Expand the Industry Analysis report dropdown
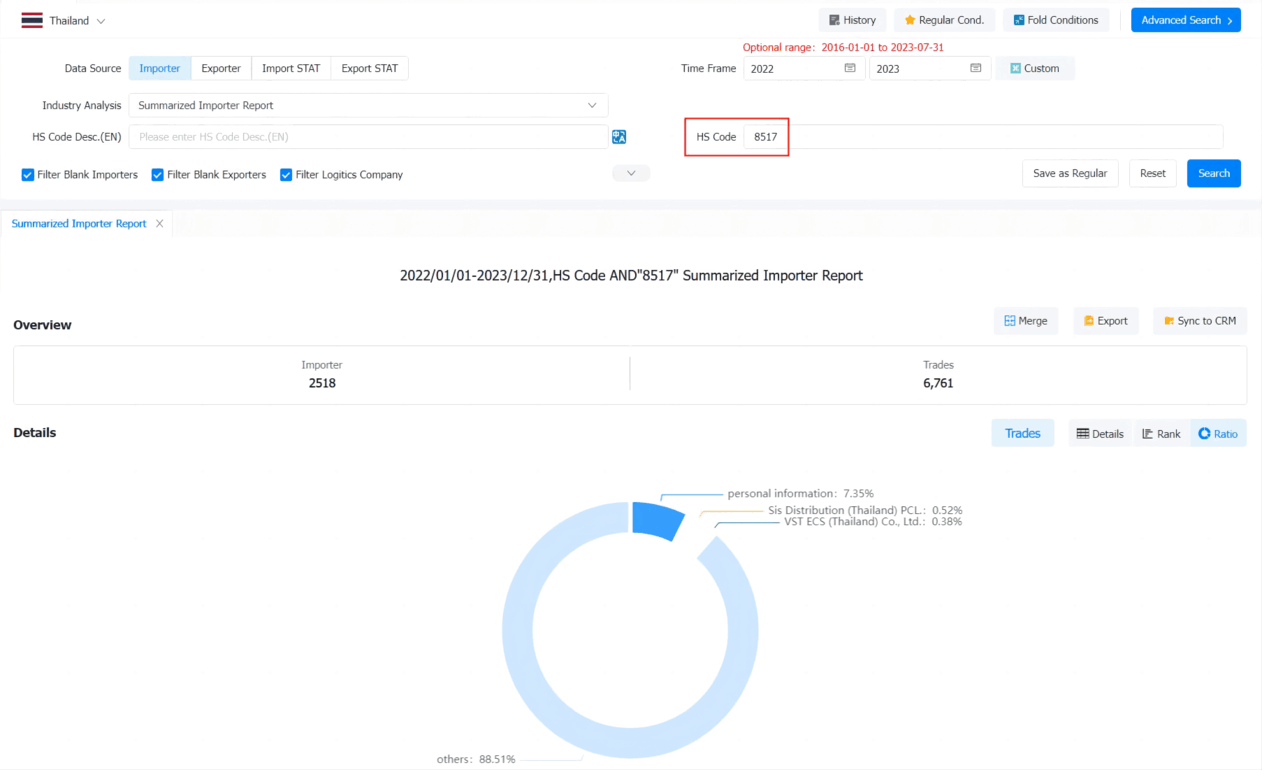This screenshot has width=1262, height=770. tap(368, 105)
